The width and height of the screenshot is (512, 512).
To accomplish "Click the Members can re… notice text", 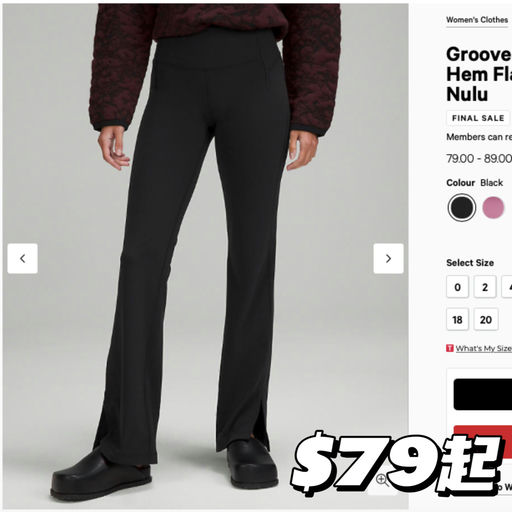I will point(479,137).
